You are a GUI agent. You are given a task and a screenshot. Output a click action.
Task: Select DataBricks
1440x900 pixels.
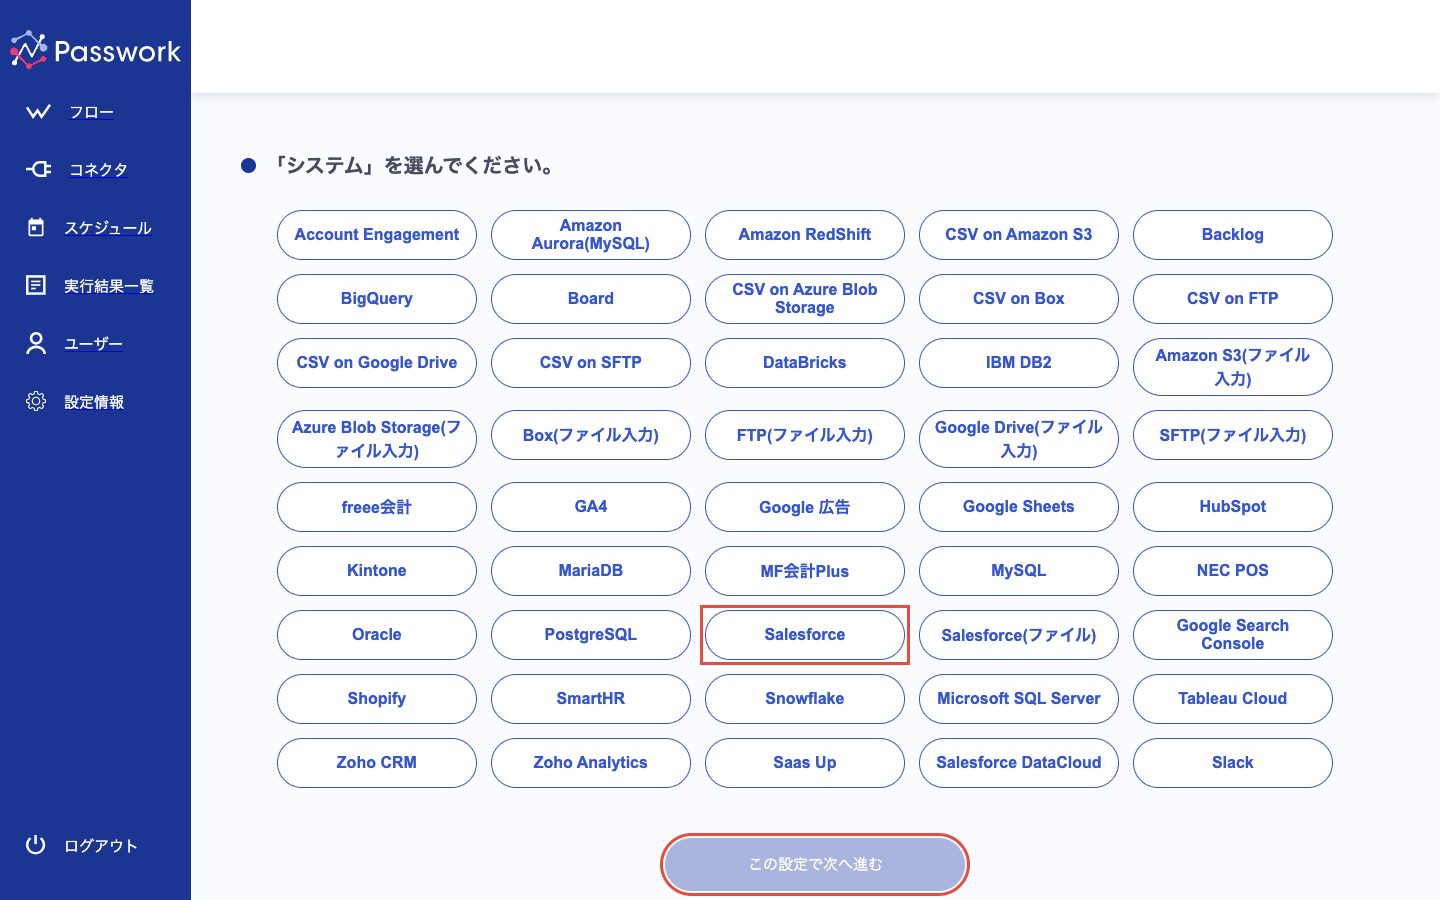pyautogui.click(x=805, y=363)
